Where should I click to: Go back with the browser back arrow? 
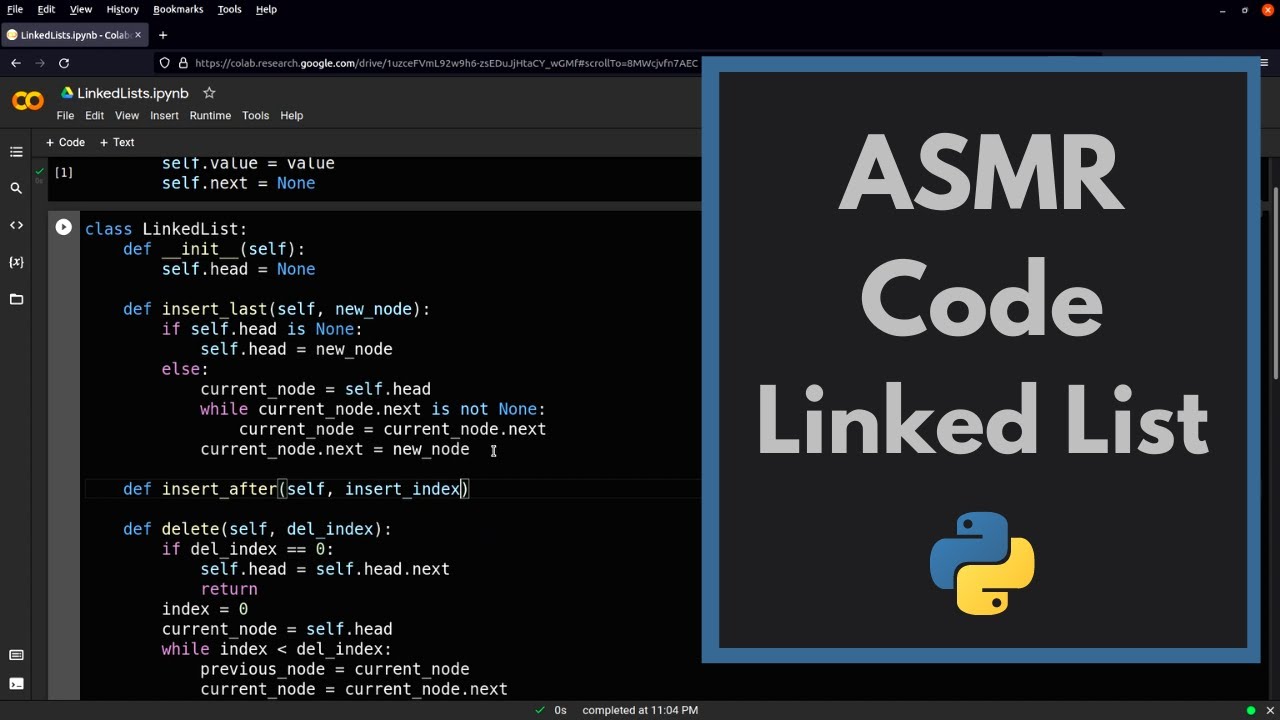point(15,63)
